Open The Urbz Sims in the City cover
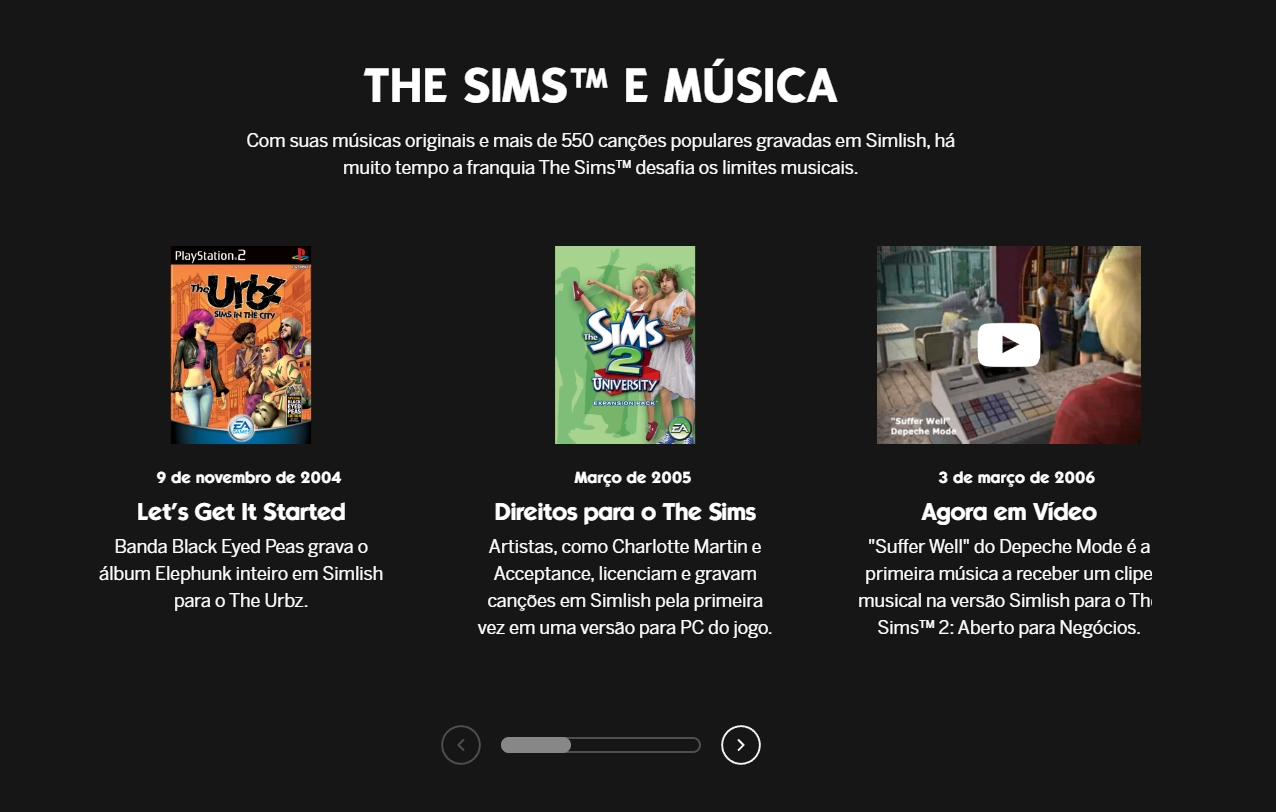The width and height of the screenshot is (1276, 812). 241,345
